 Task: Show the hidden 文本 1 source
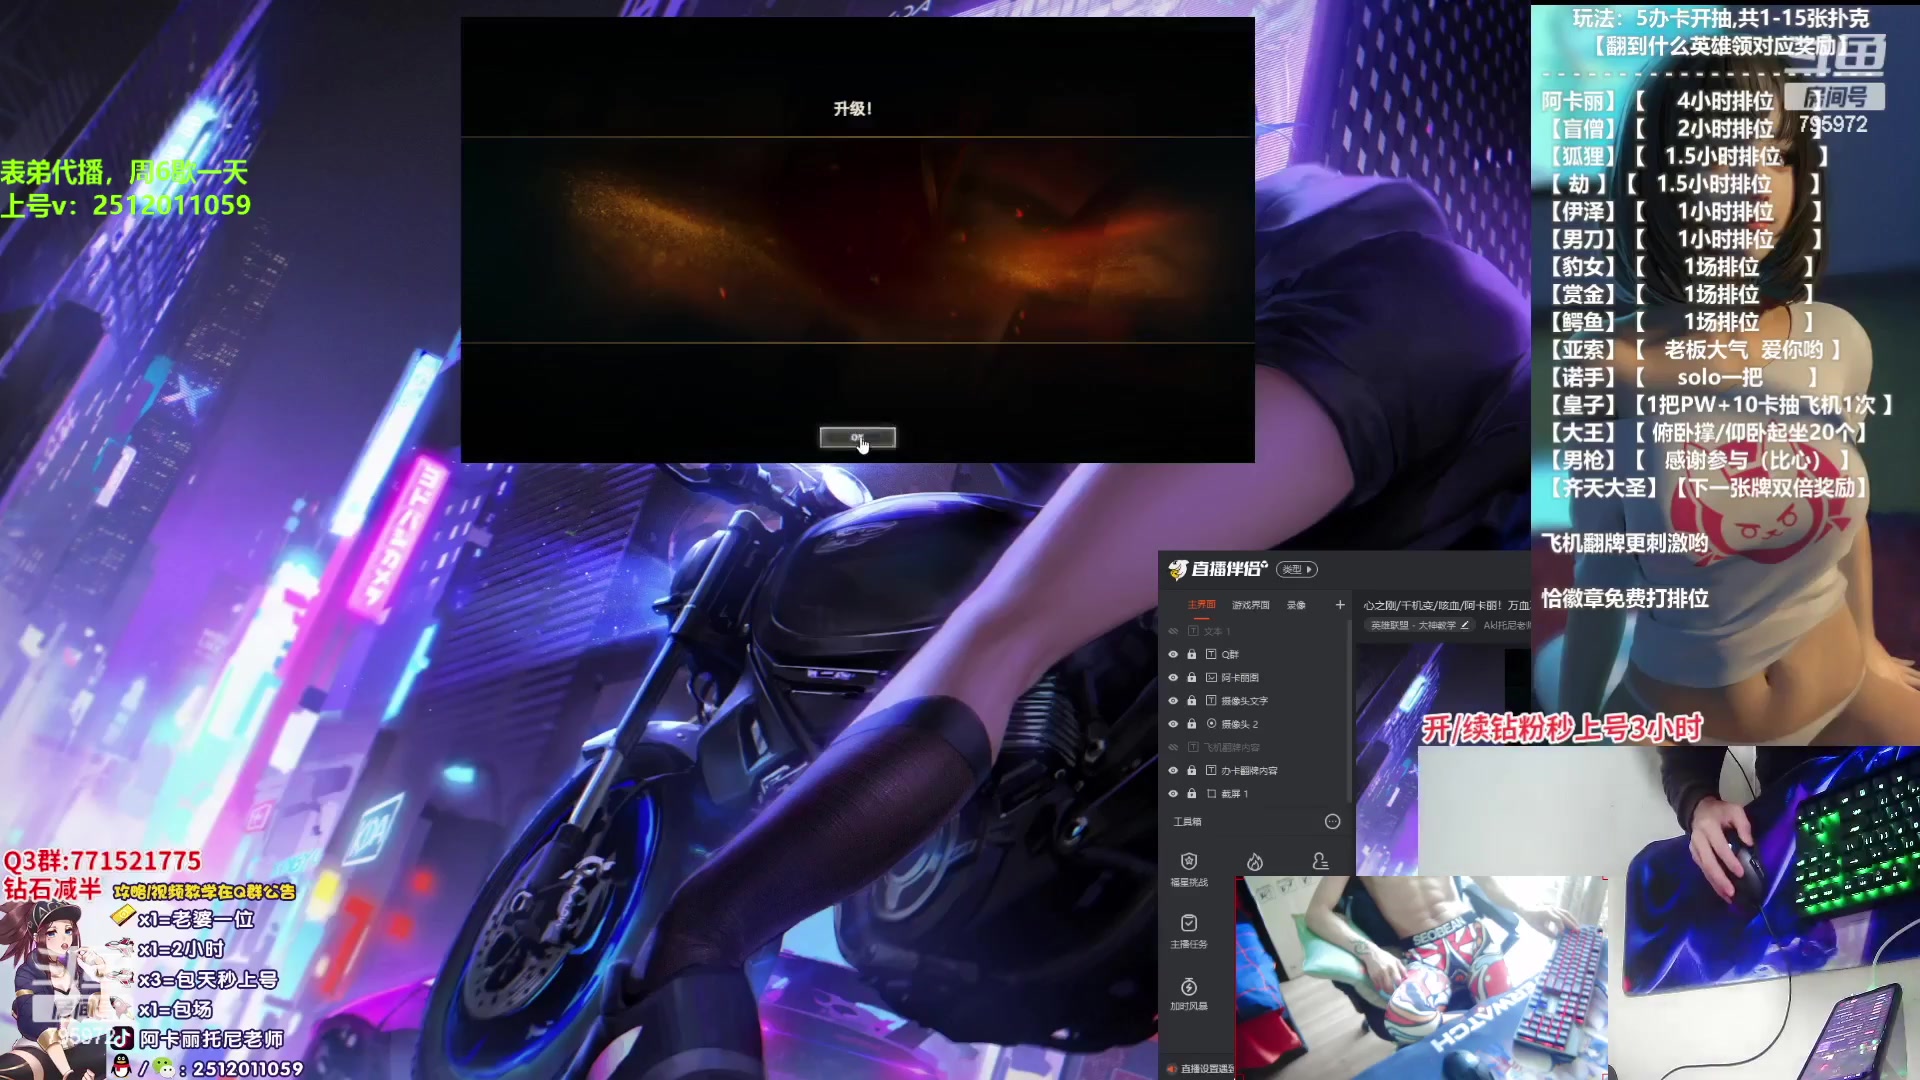point(1173,632)
